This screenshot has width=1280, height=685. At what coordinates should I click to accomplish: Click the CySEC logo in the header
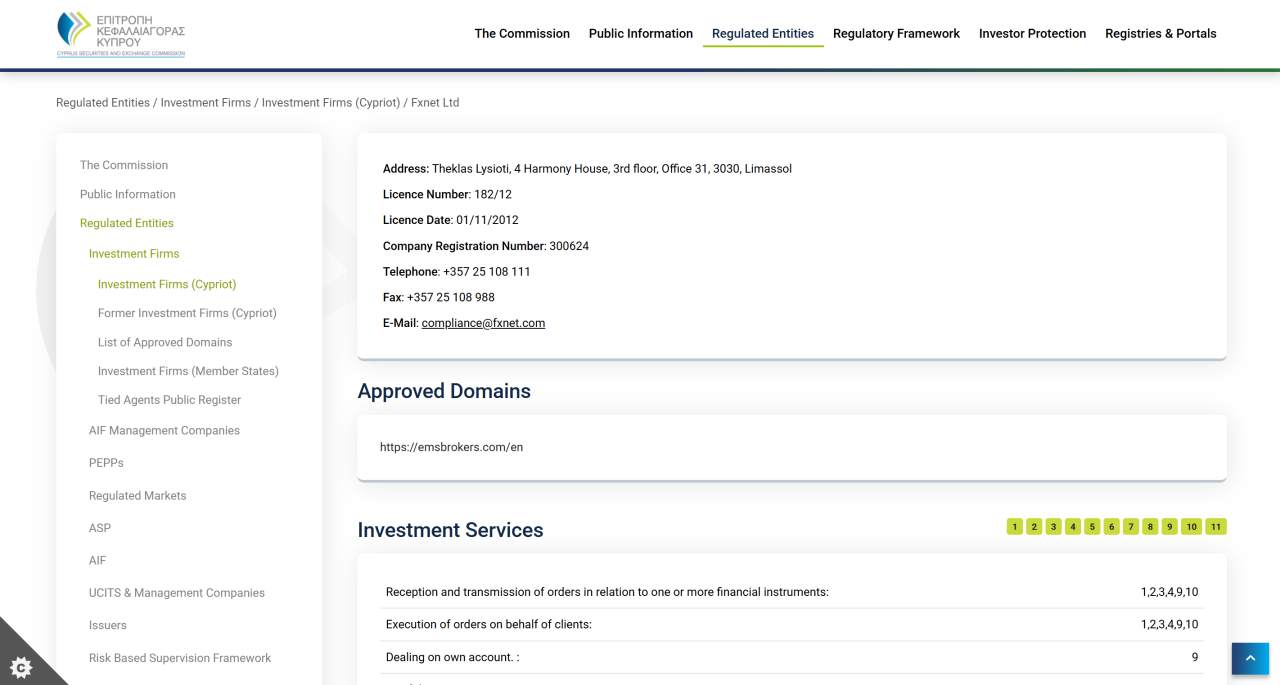(120, 33)
